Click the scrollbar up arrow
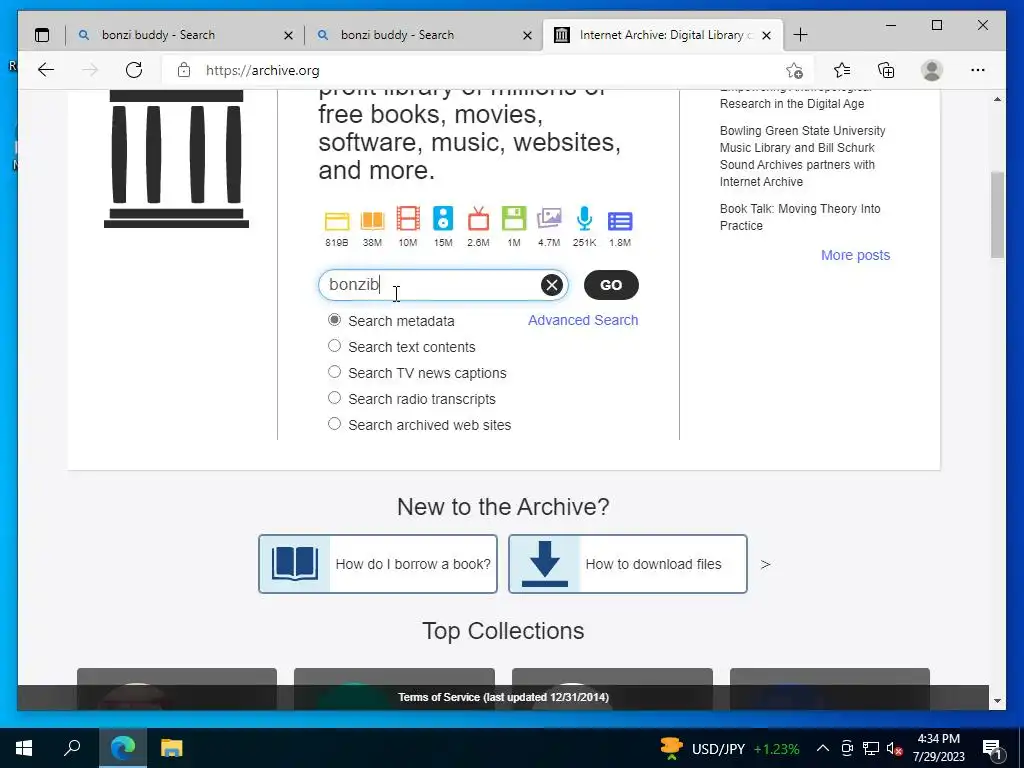Image resolution: width=1024 pixels, height=768 pixels. coord(997,99)
